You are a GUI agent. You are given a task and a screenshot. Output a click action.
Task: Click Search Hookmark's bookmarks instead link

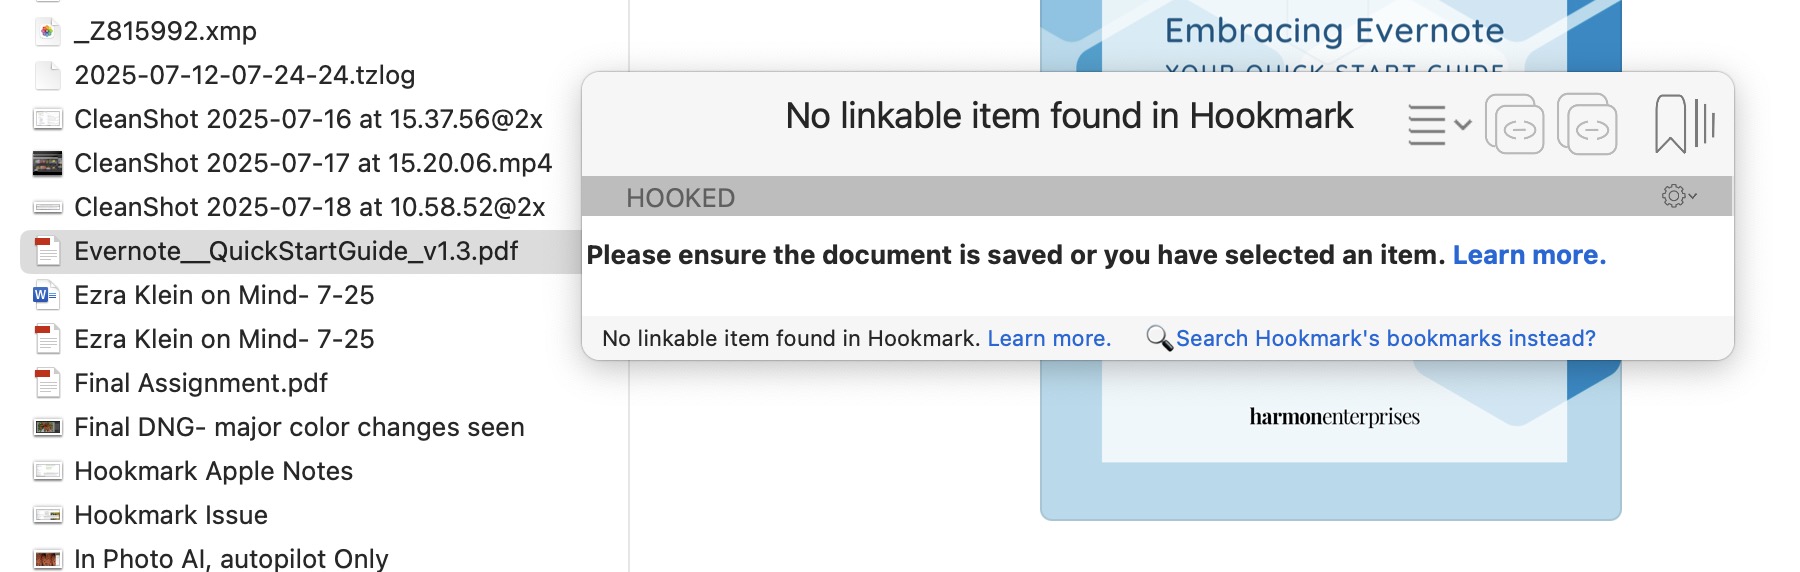click(x=1385, y=338)
